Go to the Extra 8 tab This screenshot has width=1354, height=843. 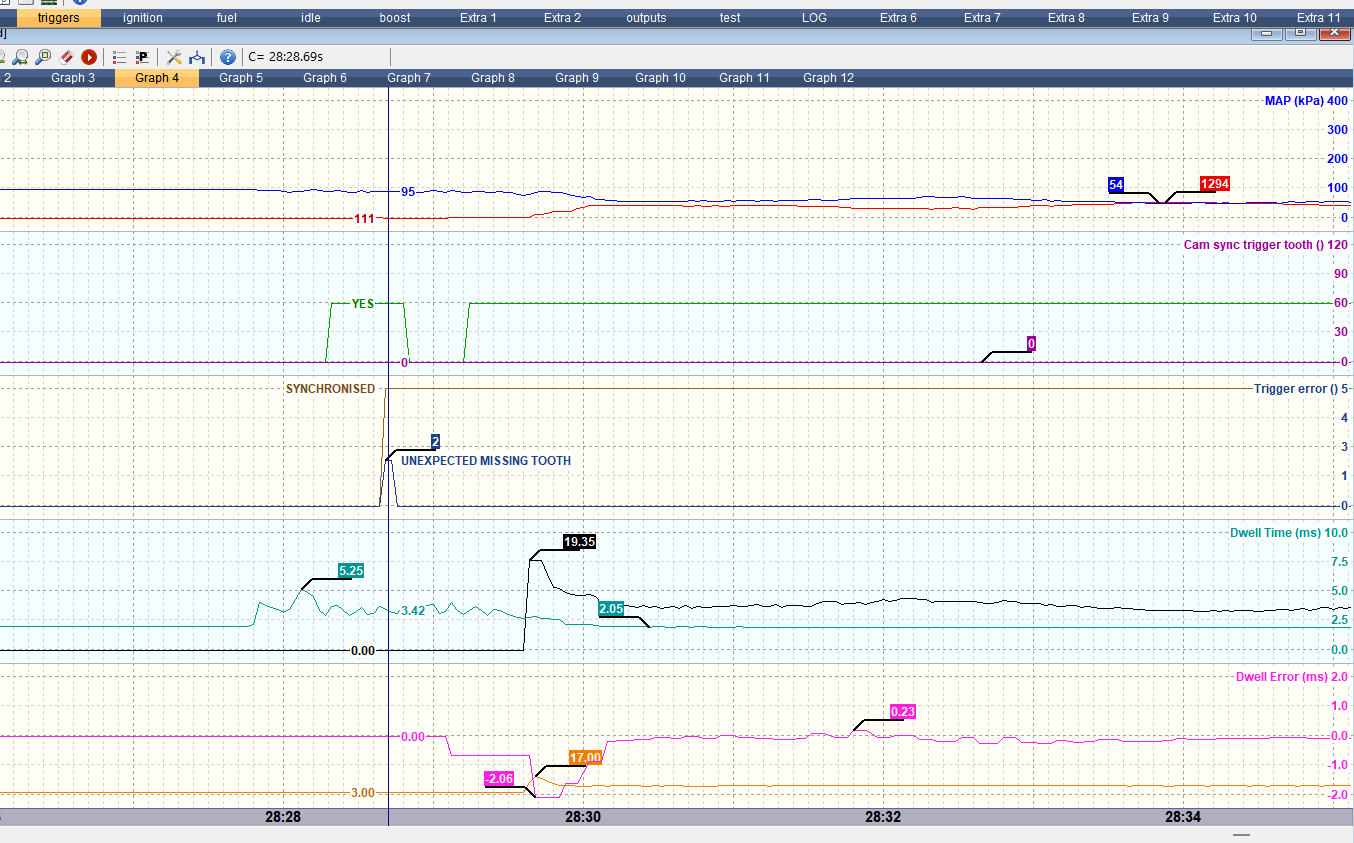pyautogui.click(x=1067, y=18)
